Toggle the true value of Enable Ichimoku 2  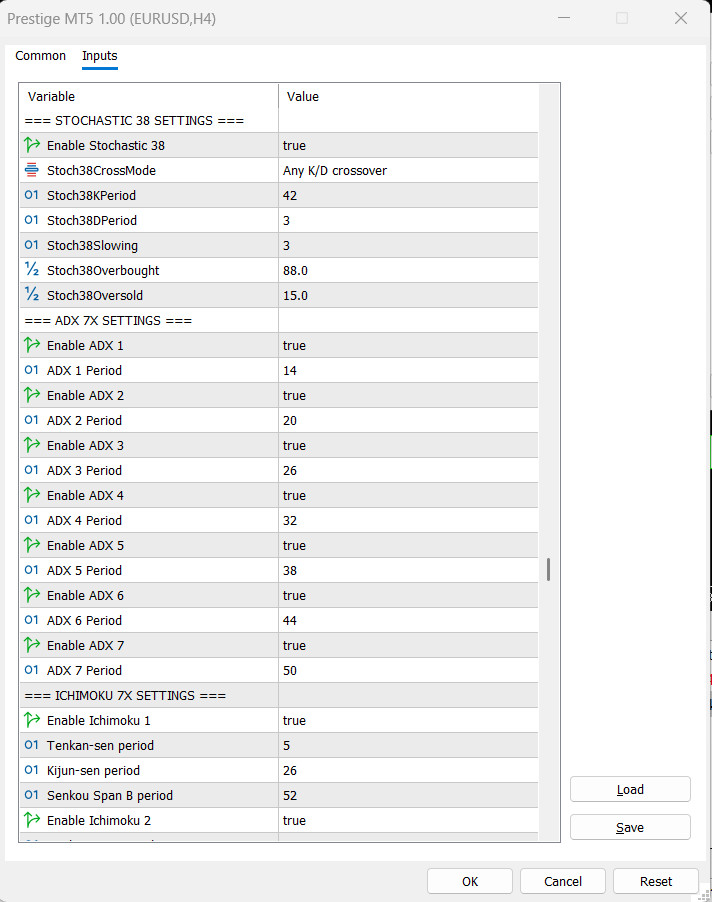click(408, 820)
